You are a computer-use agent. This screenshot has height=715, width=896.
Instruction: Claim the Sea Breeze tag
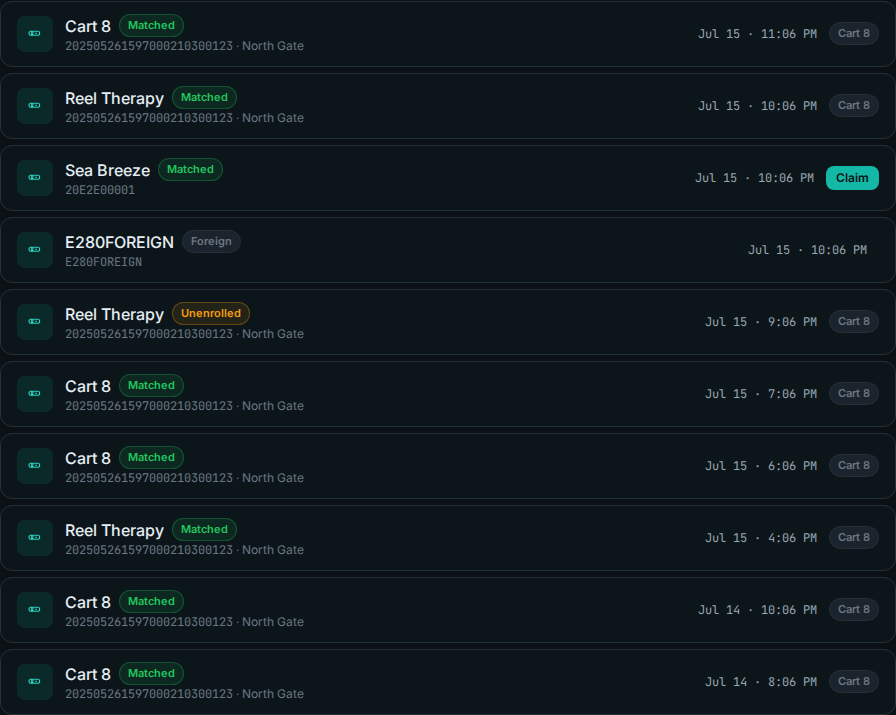pos(852,178)
